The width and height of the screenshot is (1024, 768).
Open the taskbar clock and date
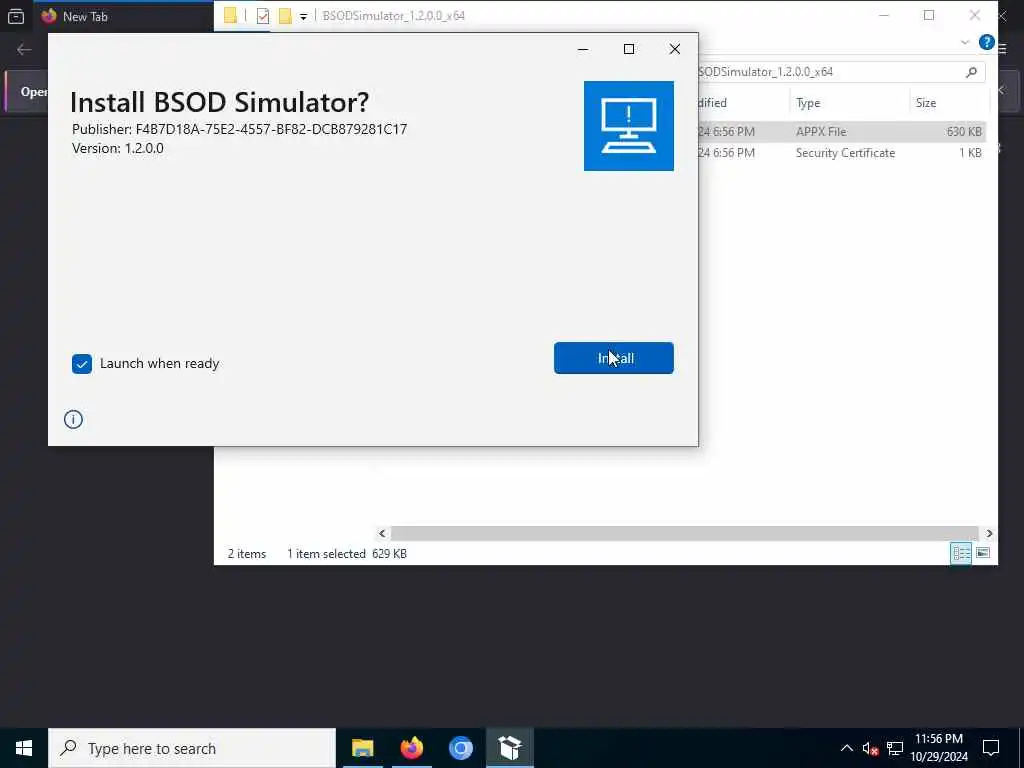click(x=939, y=748)
